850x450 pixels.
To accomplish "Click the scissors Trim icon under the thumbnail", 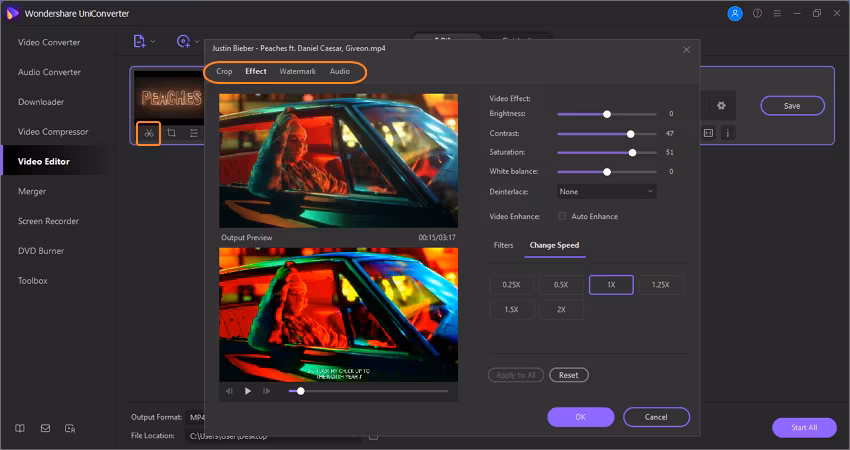I will tap(149, 133).
